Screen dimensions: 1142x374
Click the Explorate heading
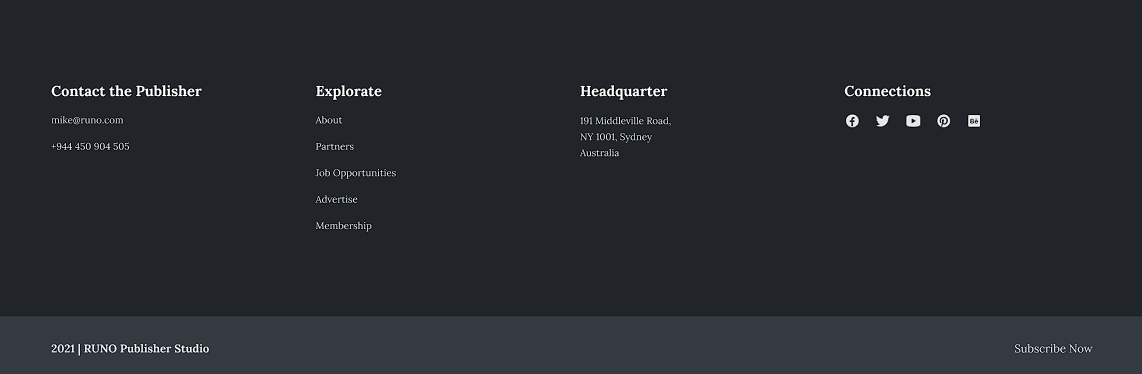(x=348, y=91)
